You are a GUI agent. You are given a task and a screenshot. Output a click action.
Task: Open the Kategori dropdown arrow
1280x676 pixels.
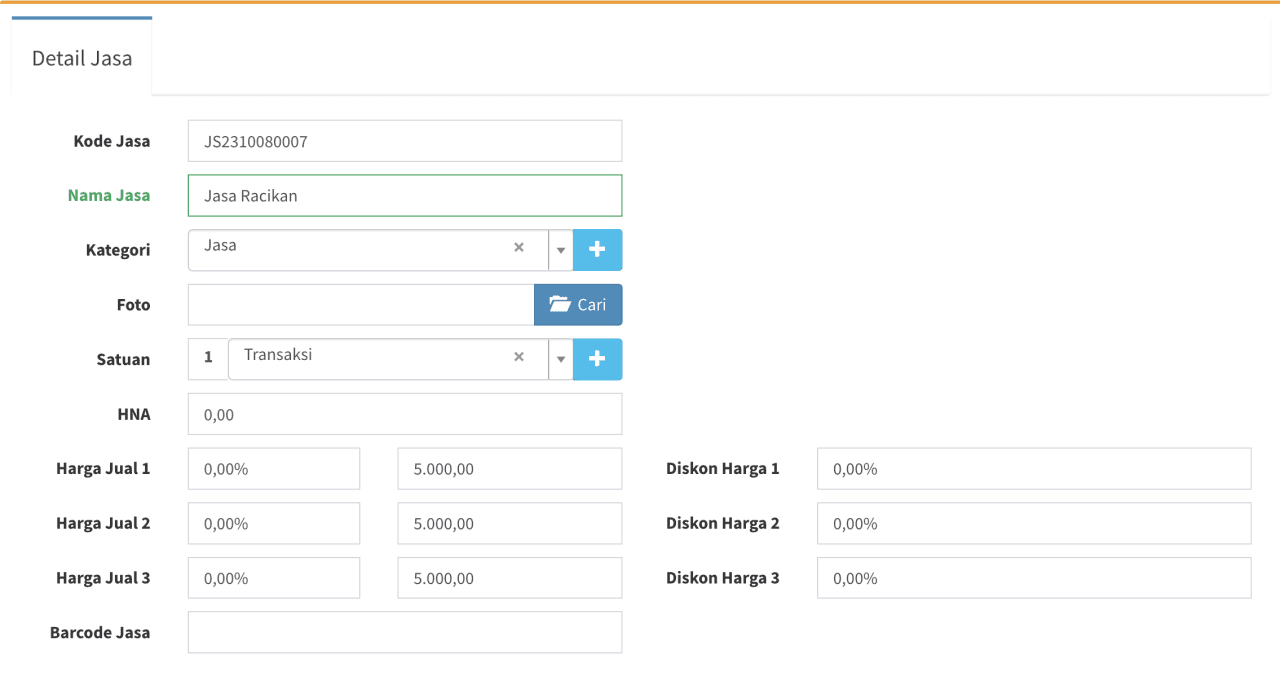click(x=561, y=250)
